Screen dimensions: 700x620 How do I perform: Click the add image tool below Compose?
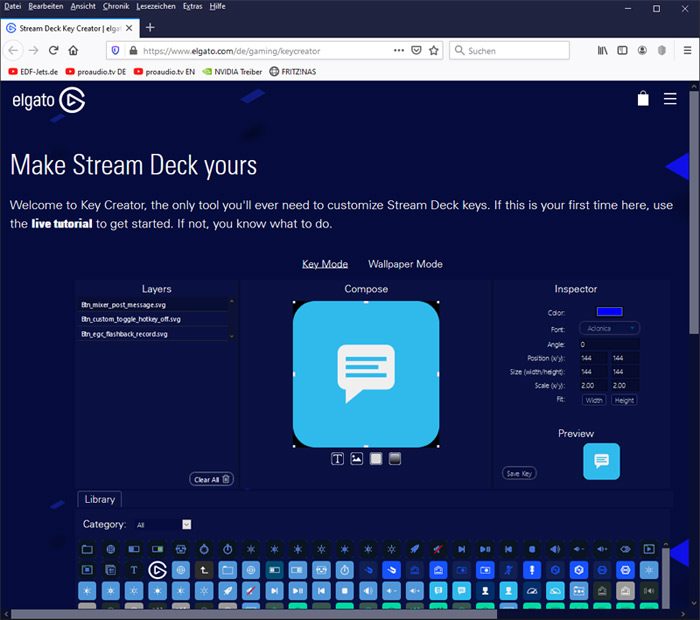point(357,459)
